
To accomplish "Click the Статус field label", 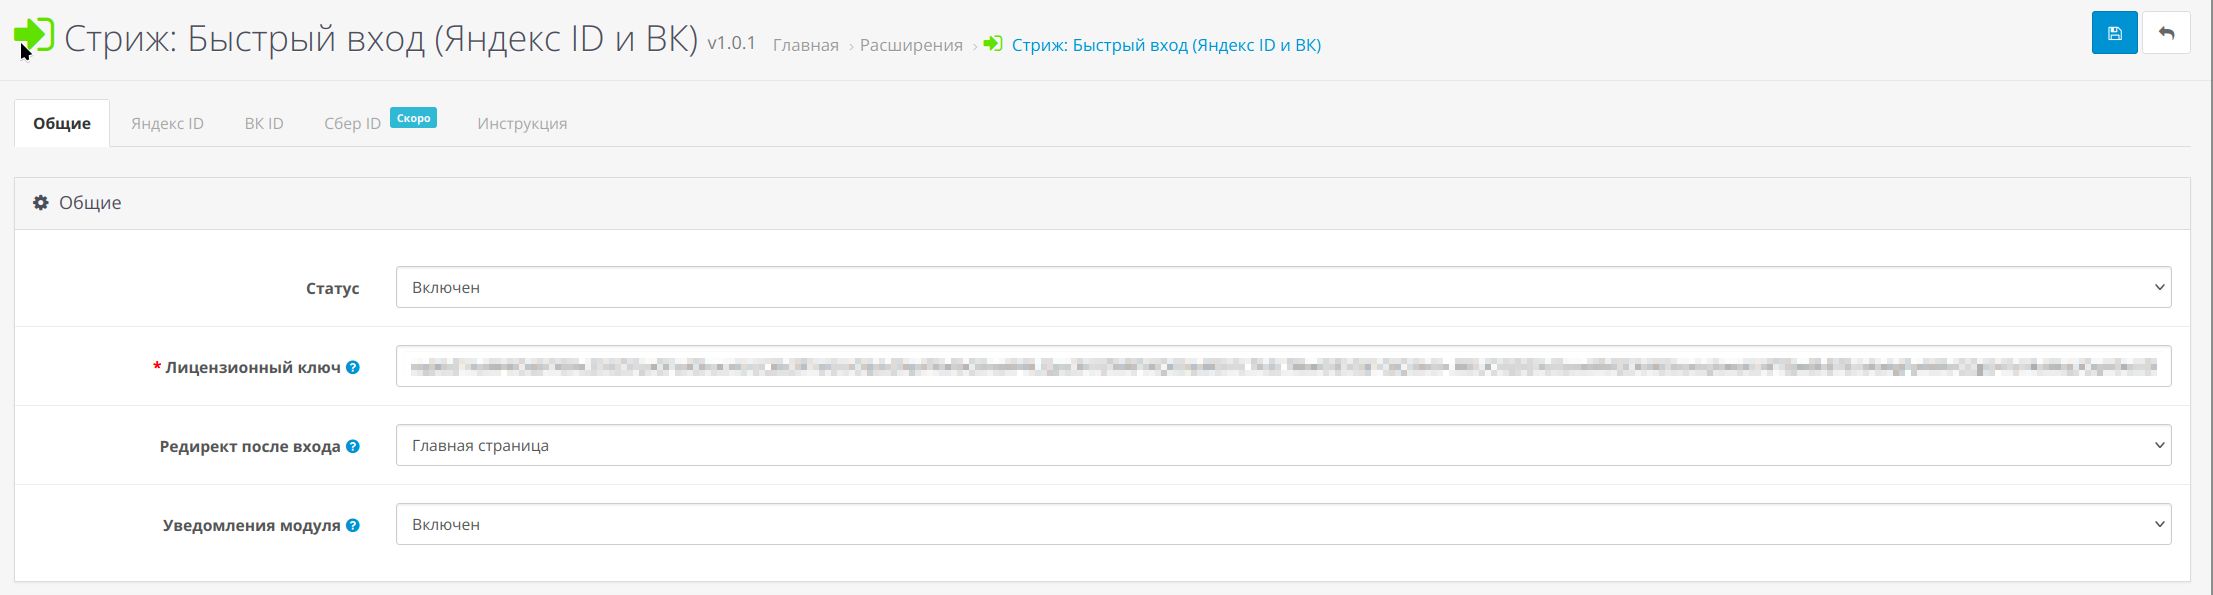I will [x=333, y=288].
